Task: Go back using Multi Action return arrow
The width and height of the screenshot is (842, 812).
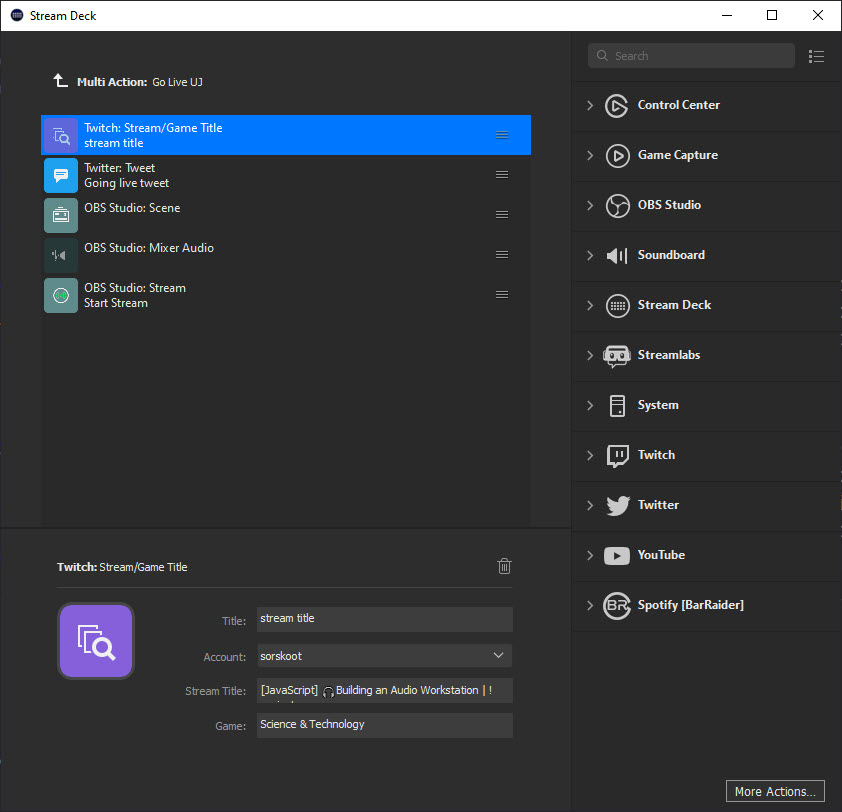Action: tap(60, 81)
